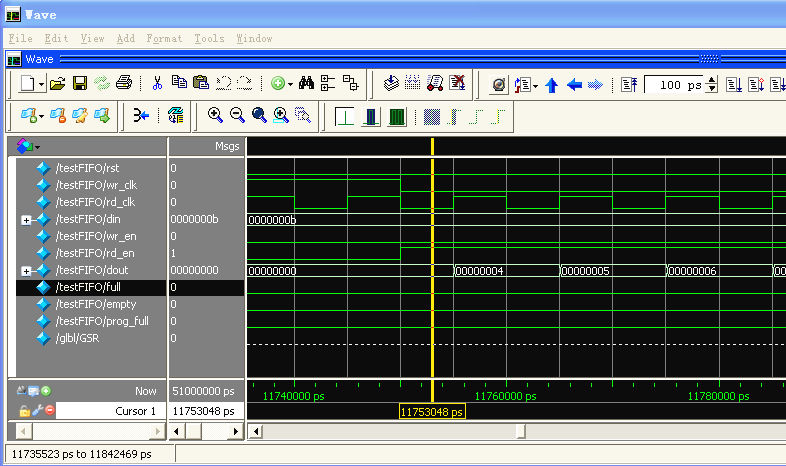Viewport: 786px width, 466px height.
Task: Click the Zoom Out magnifier icon
Action: pos(237,116)
